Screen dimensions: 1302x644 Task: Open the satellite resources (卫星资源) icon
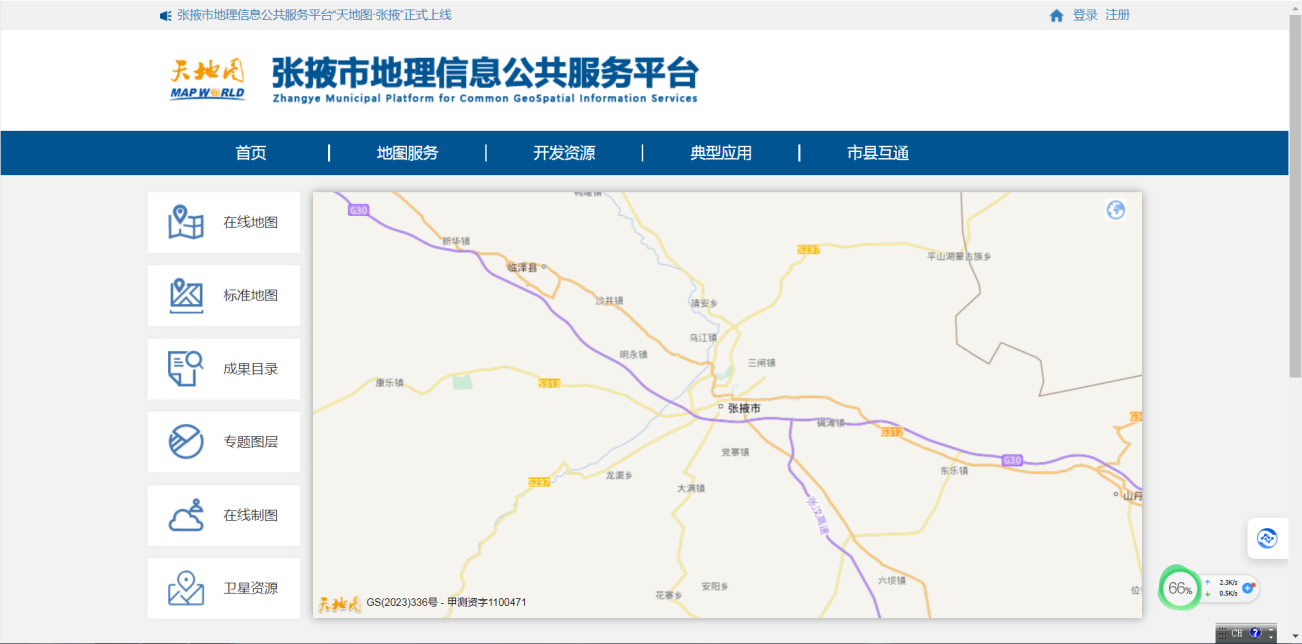click(x=186, y=588)
